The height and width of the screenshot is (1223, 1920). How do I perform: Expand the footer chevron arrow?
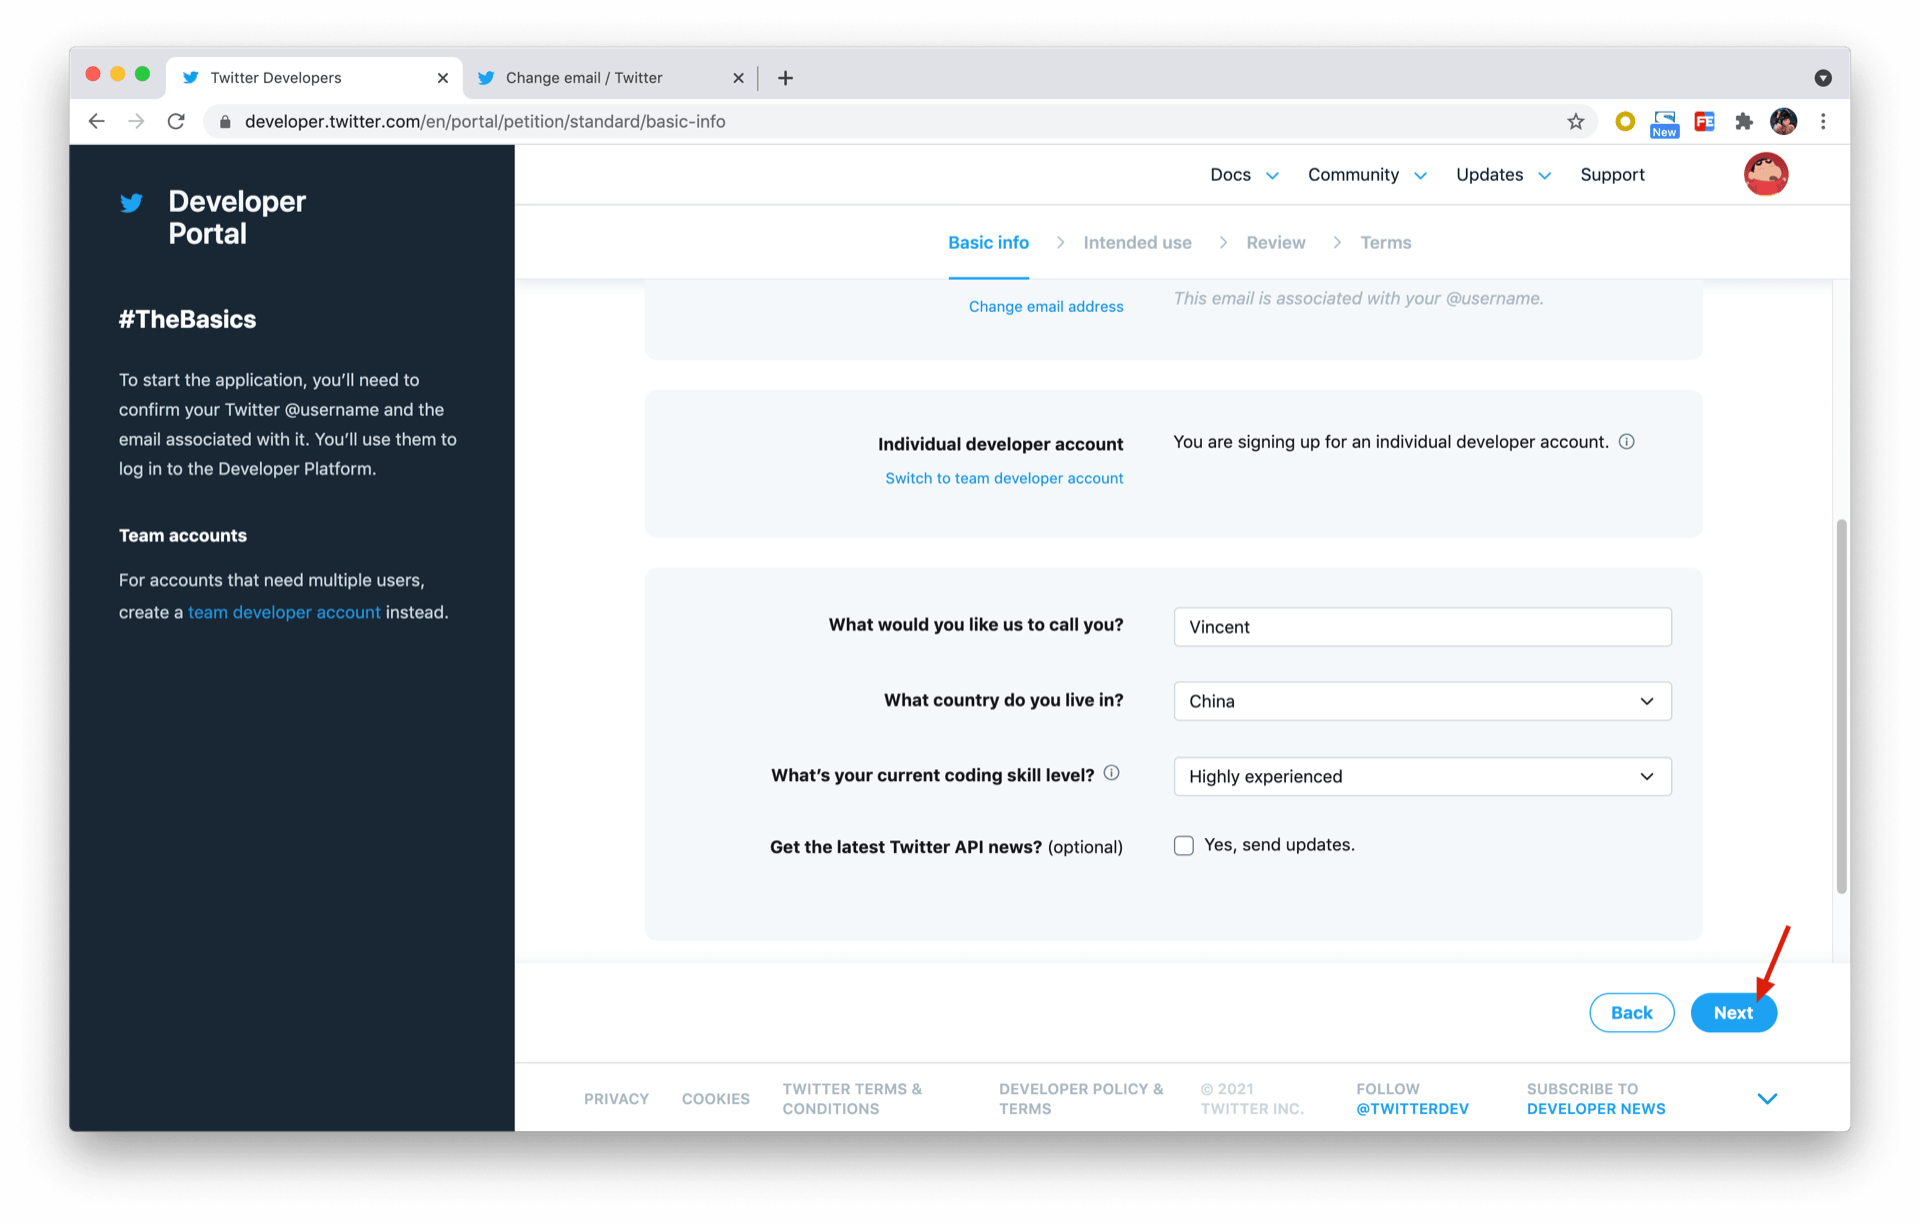(1767, 1098)
